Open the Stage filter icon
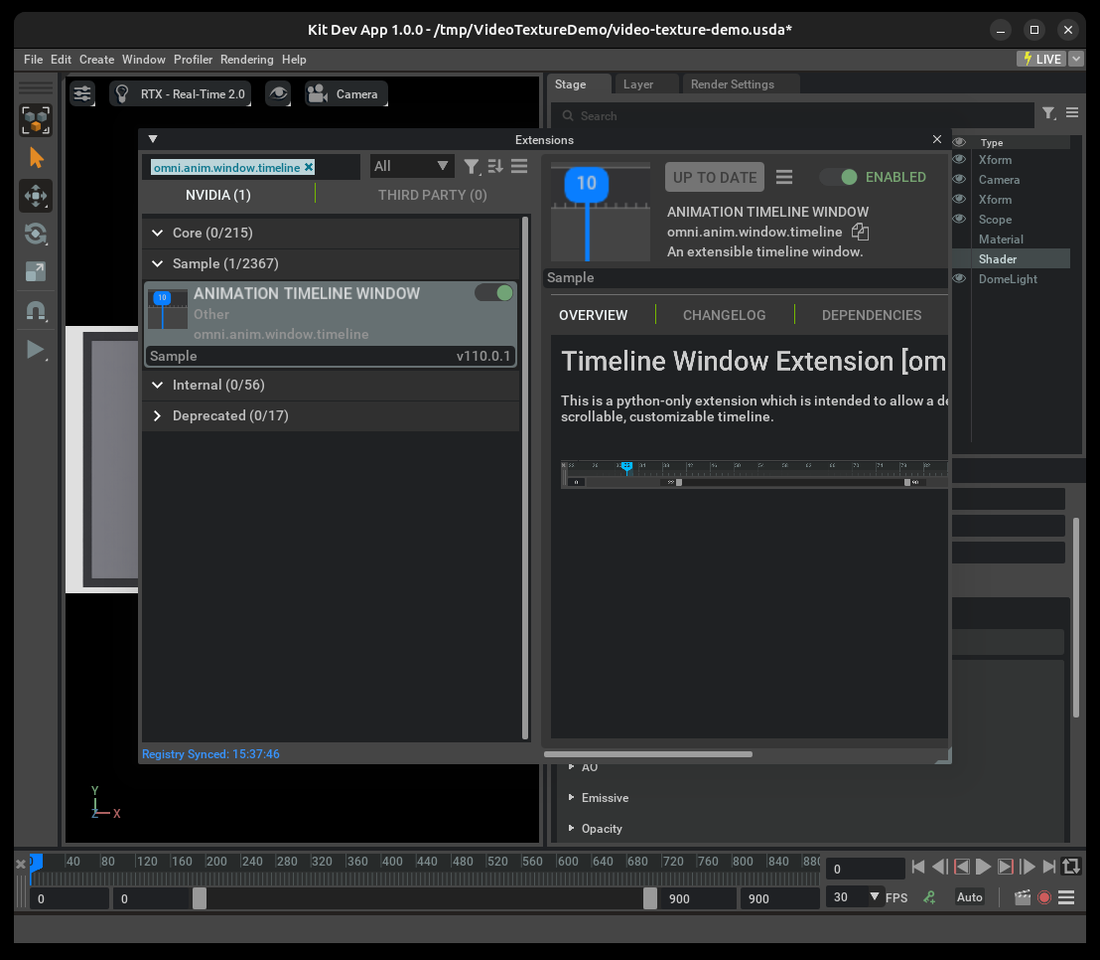 click(1049, 113)
